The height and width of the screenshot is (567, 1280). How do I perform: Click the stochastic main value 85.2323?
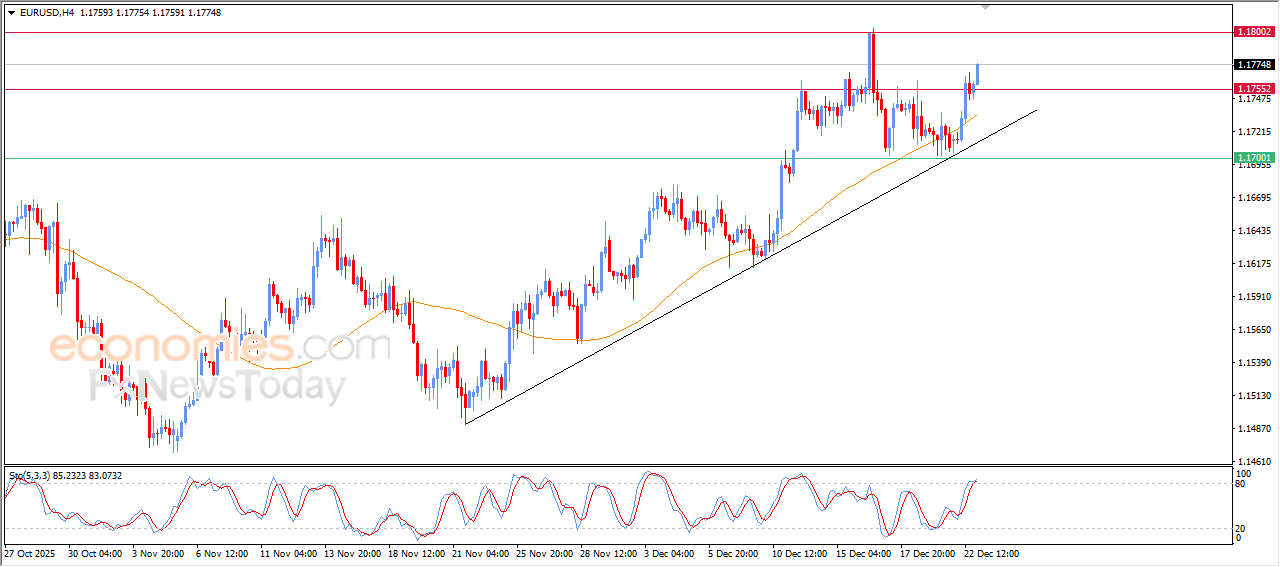[68, 476]
